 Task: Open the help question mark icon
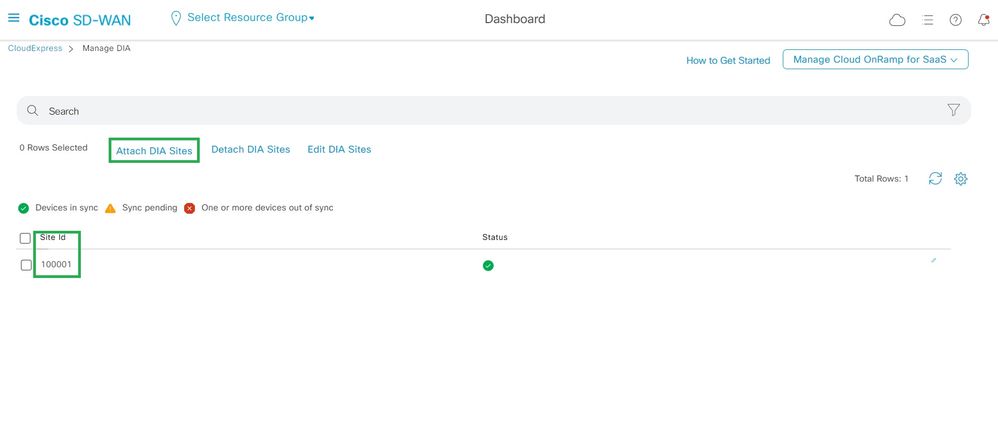955,20
